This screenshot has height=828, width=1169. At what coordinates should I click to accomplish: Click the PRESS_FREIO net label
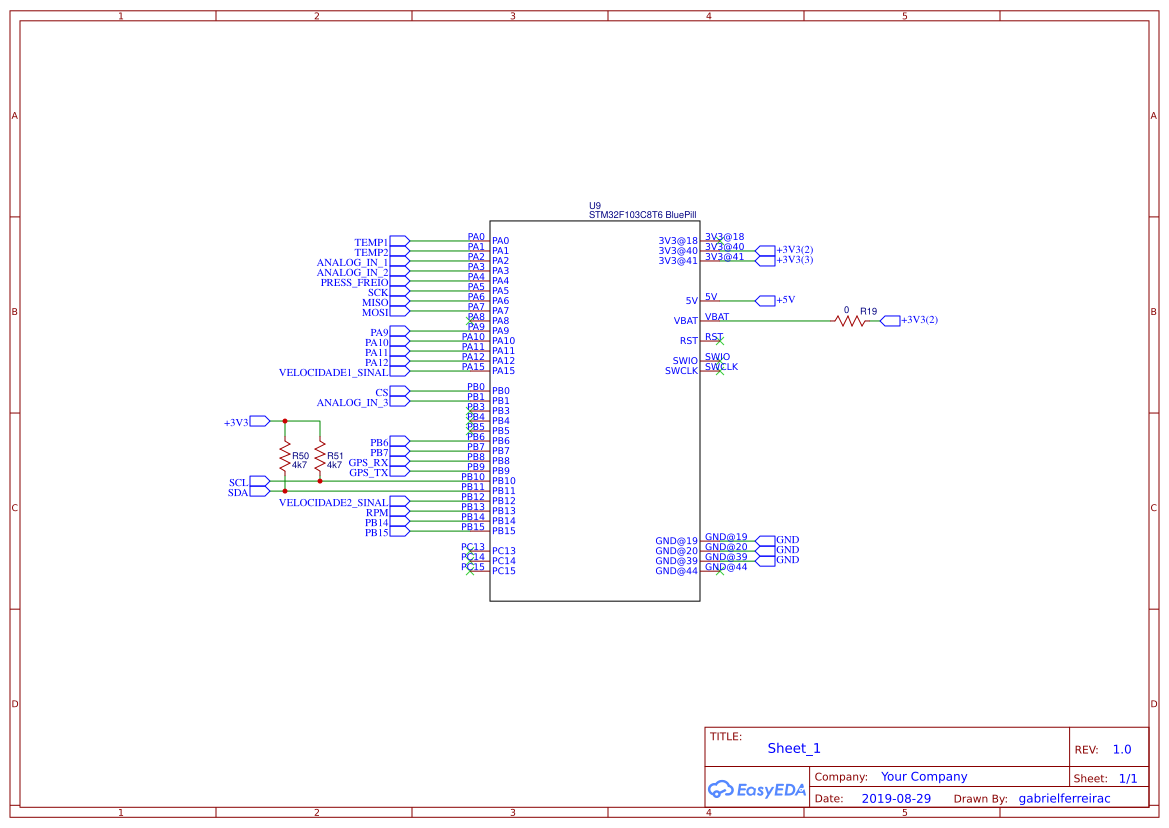[354, 282]
